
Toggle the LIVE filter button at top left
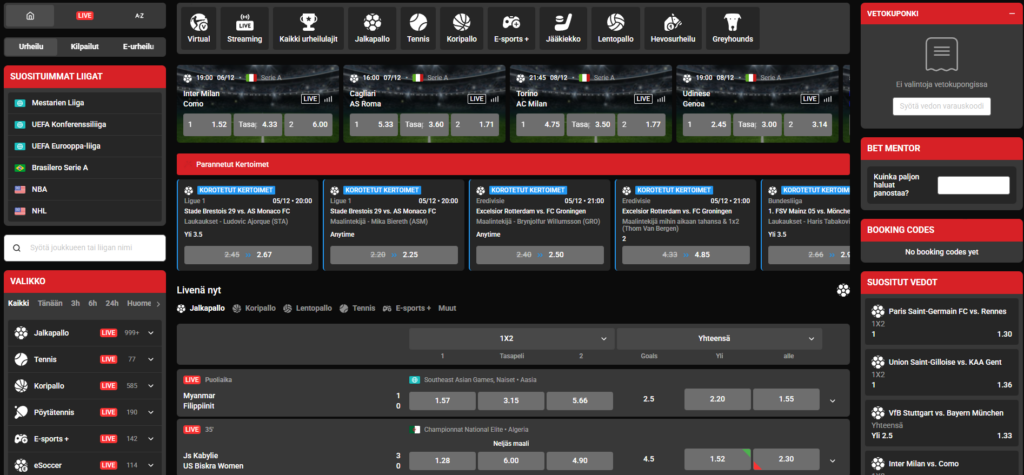coord(85,17)
